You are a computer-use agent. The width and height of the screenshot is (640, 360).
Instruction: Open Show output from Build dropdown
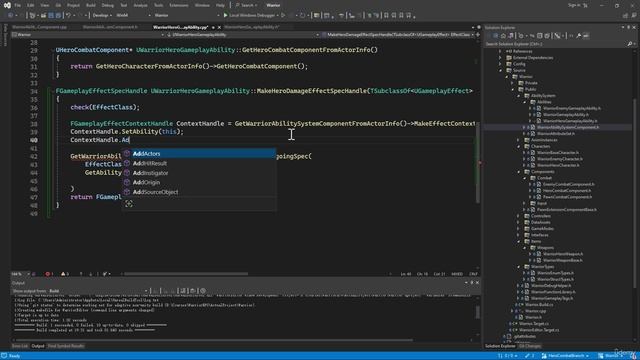(98, 291)
